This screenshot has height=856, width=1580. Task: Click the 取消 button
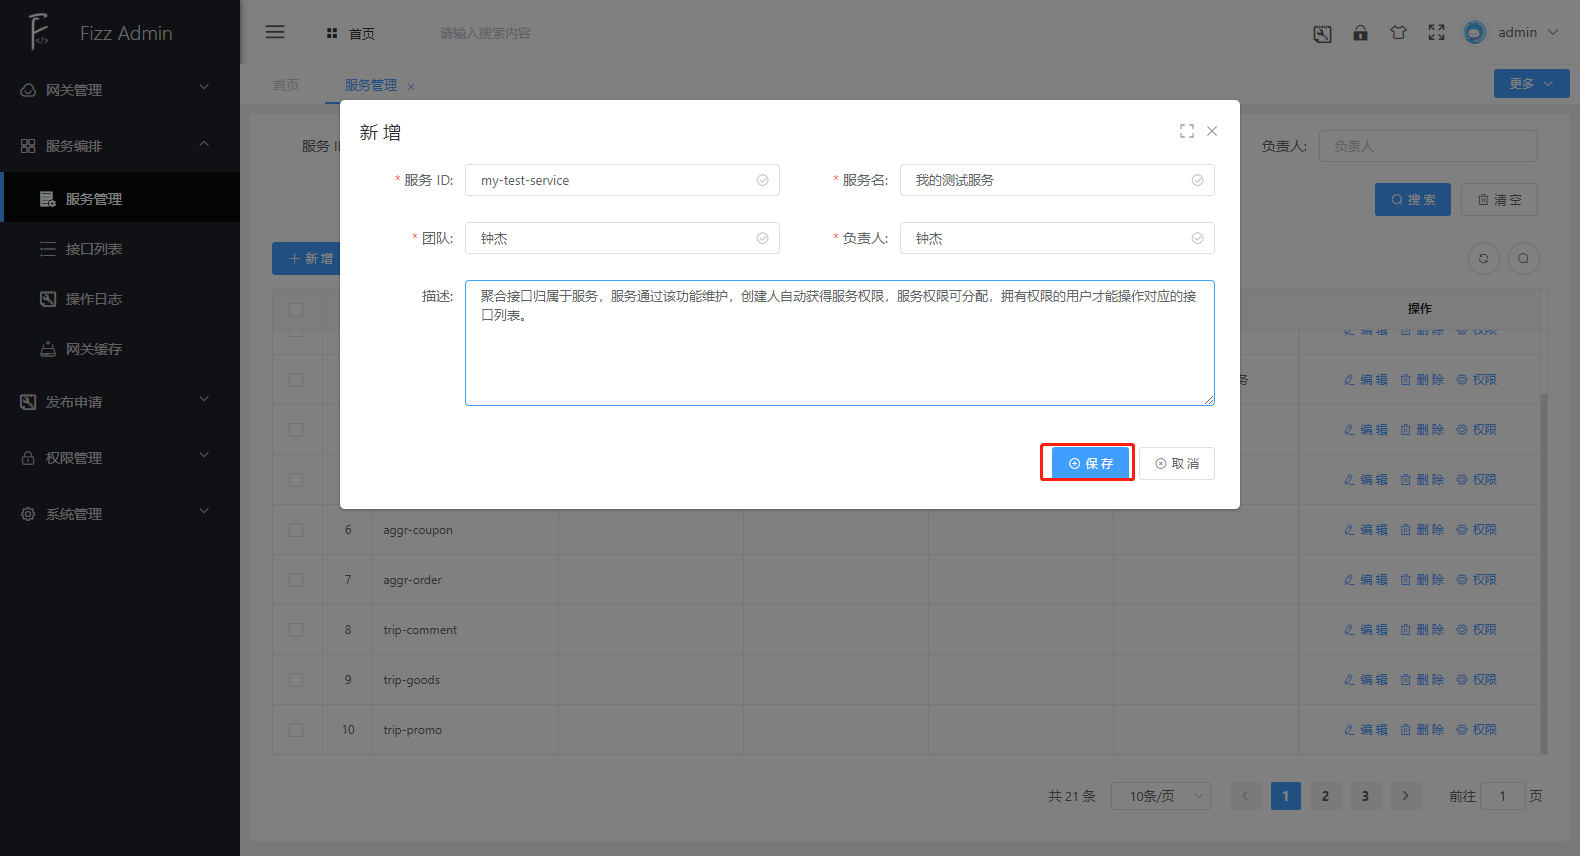pos(1177,463)
